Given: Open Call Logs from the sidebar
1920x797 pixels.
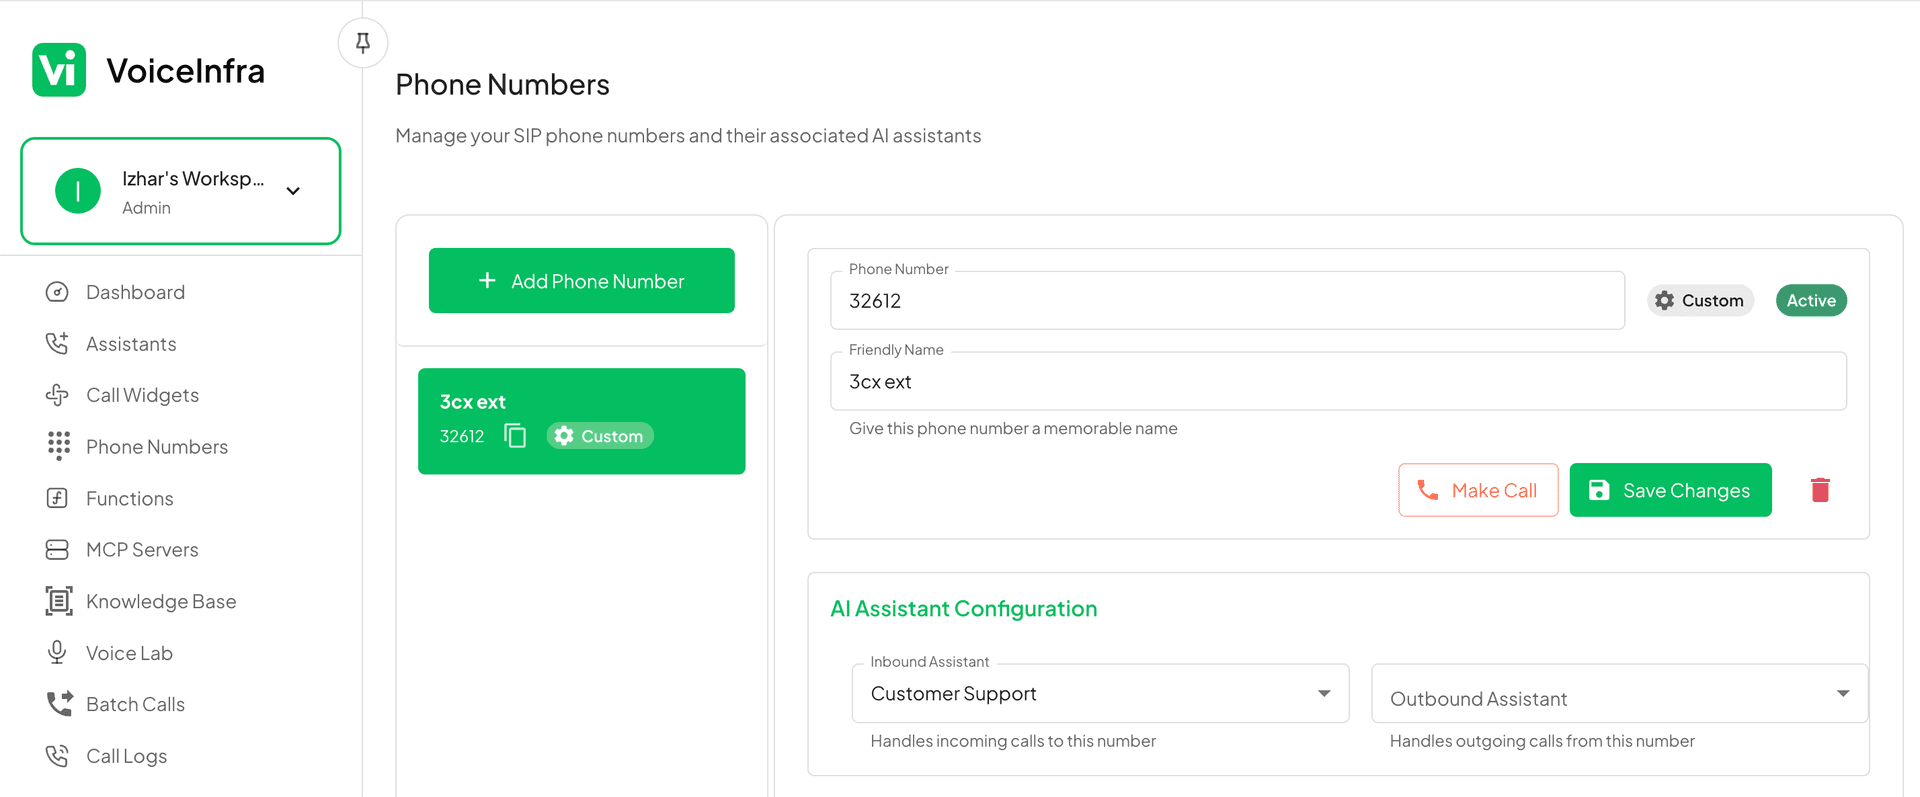Looking at the screenshot, I should coord(126,755).
